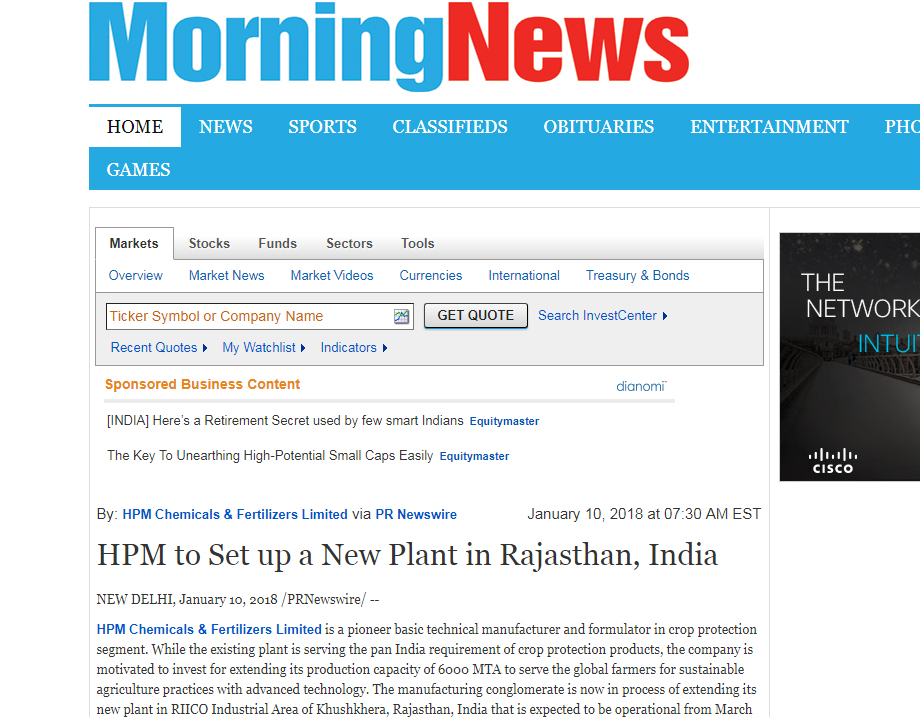The image size is (920, 717).
Task: Focus the Ticker Symbol or Company Name field
Action: (260, 316)
